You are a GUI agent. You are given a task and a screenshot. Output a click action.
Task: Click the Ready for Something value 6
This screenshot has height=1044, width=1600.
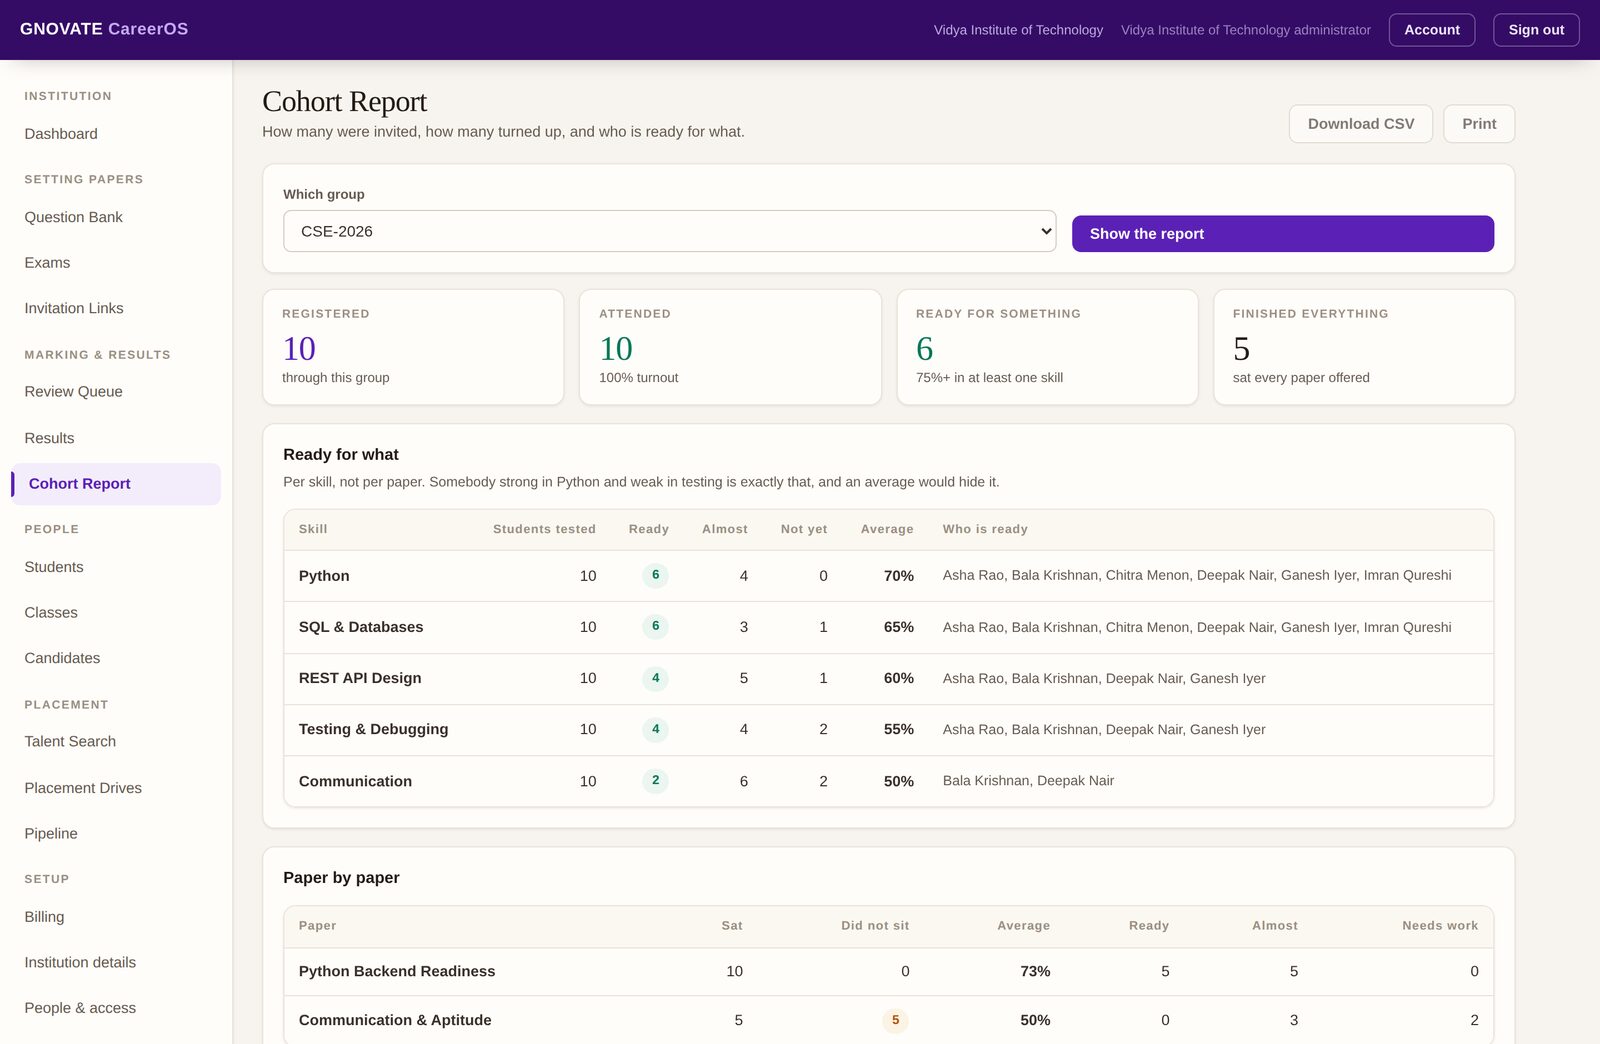(925, 348)
